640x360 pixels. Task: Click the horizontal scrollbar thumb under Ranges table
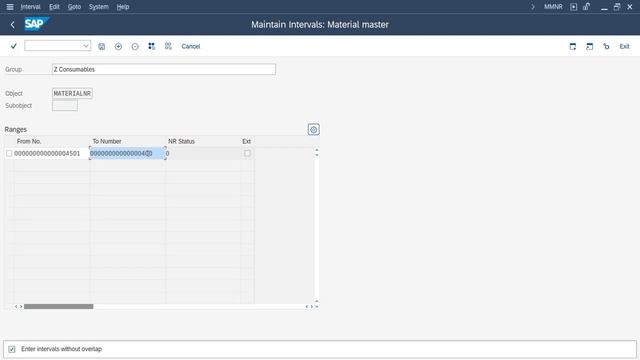tap(58, 307)
